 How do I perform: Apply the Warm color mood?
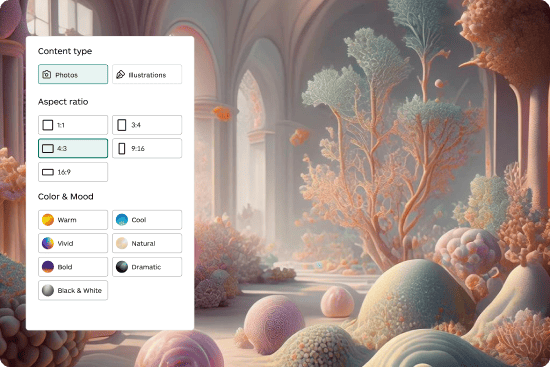pyautogui.click(x=73, y=220)
